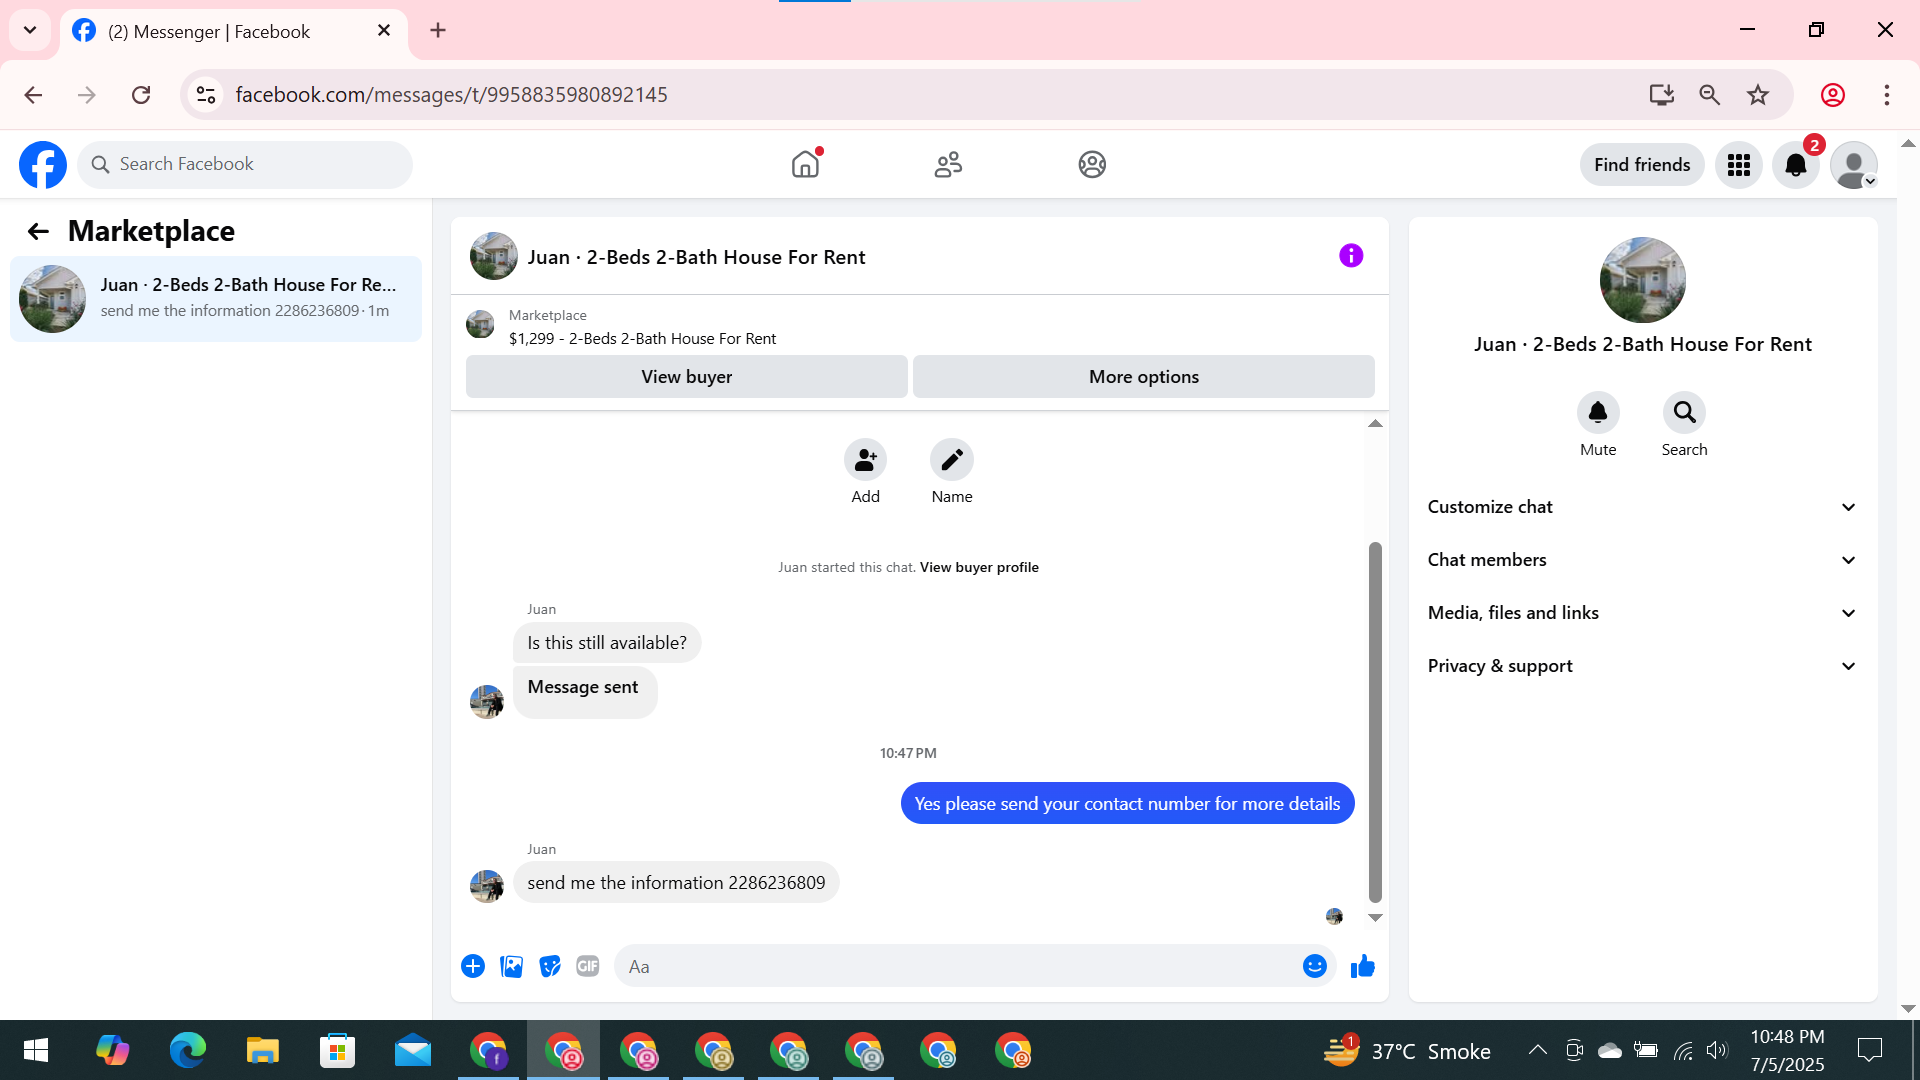Mute this conversation with the bell button

pyautogui.click(x=1597, y=413)
